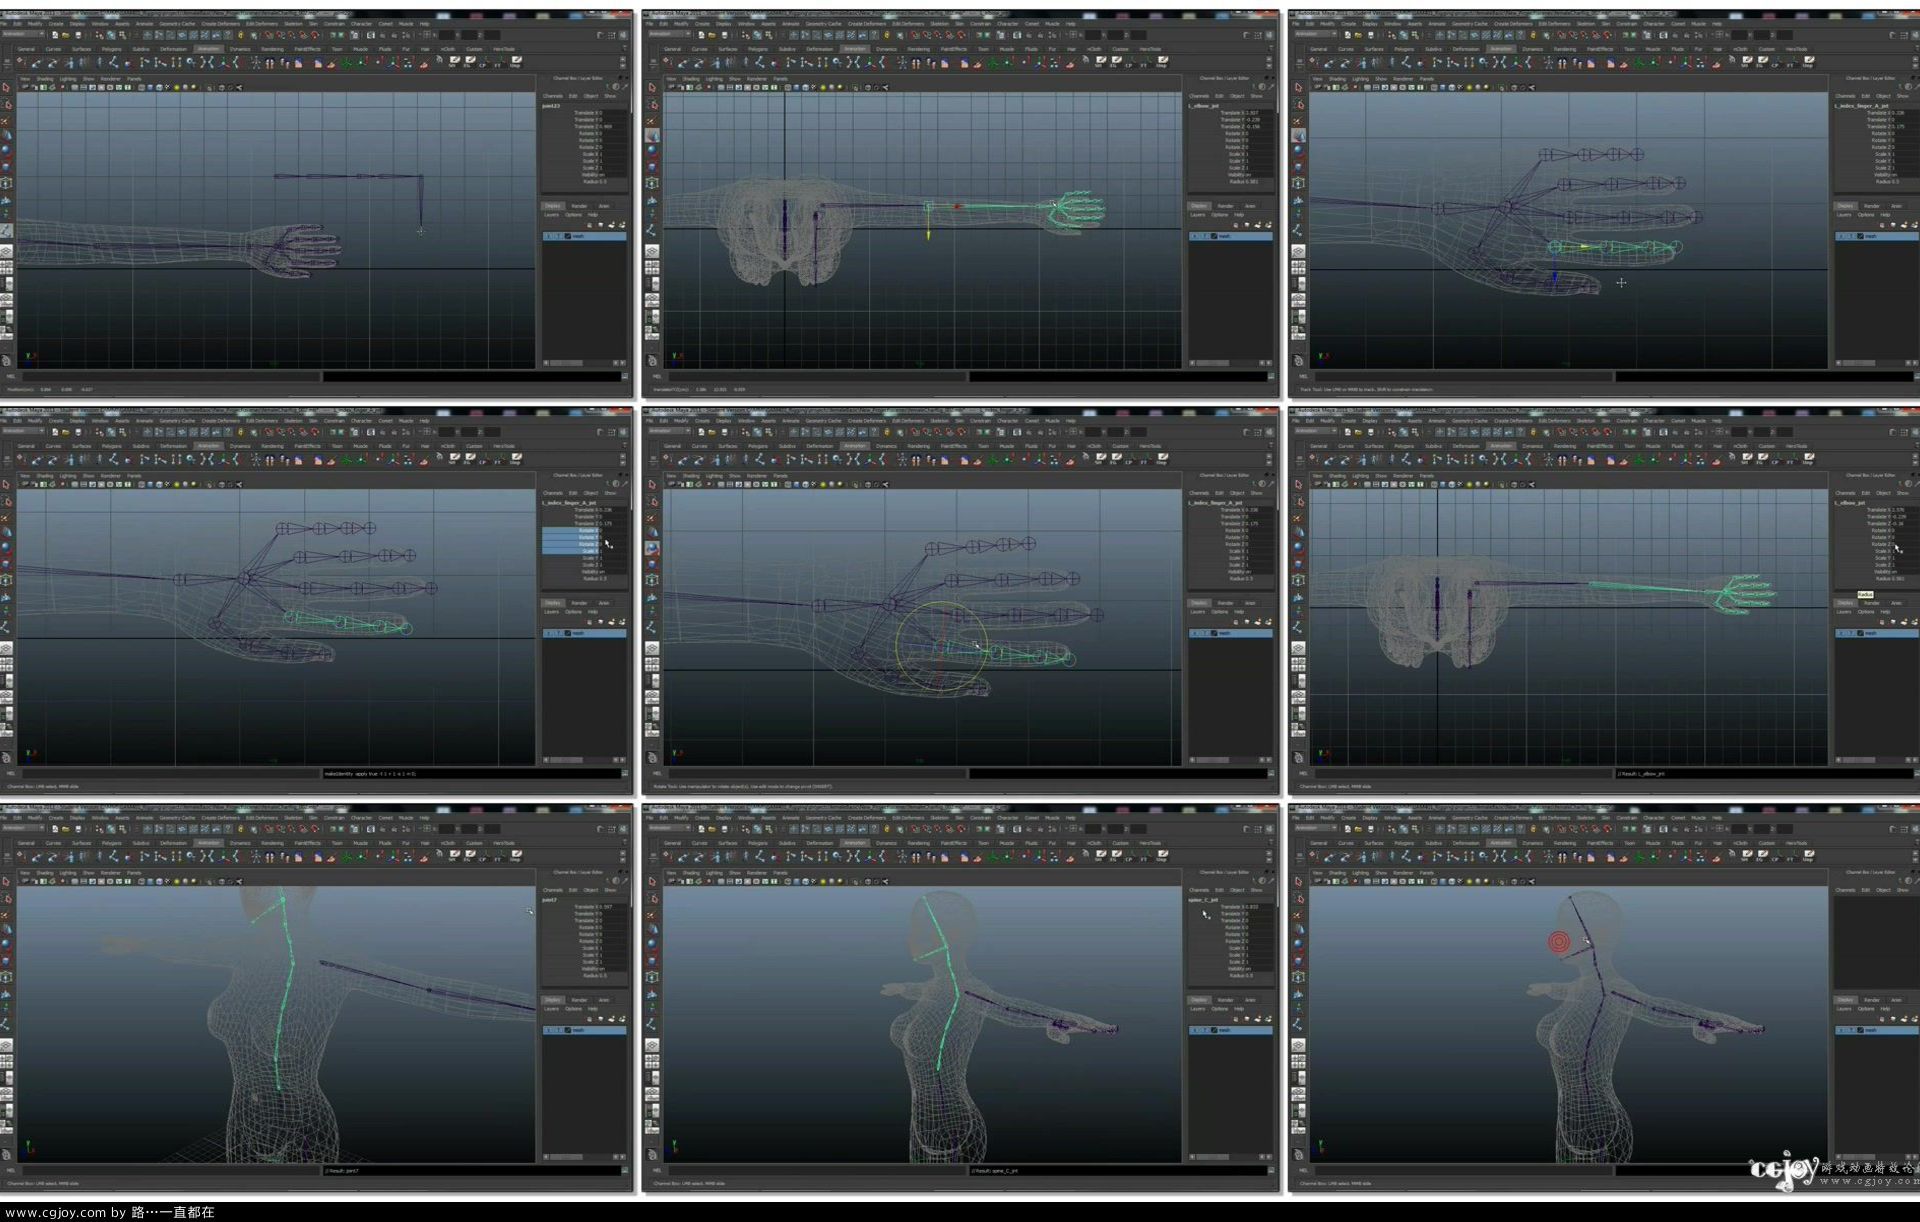Click Scale tool in bottom-right Maya window toolbox
The image size is (1920, 1222).
[x=1298, y=961]
